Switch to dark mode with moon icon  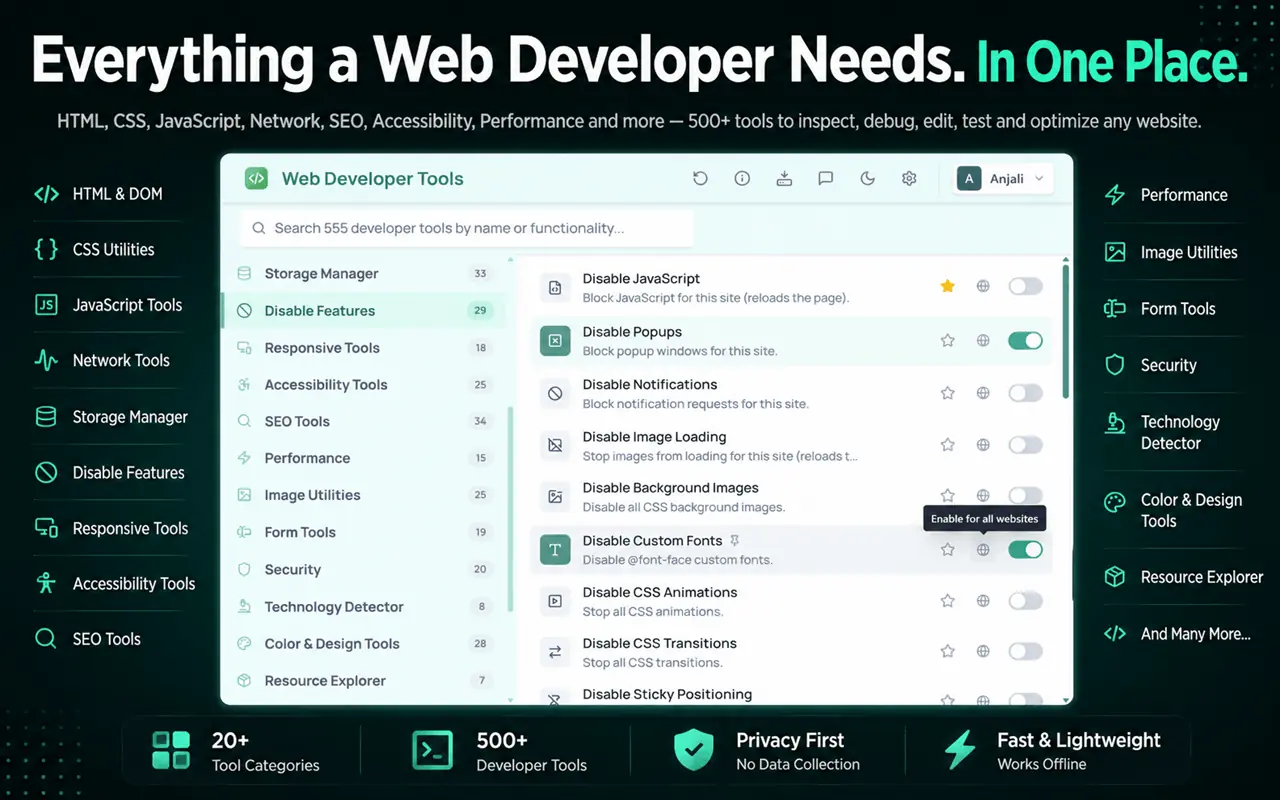[x=868, y=179]
